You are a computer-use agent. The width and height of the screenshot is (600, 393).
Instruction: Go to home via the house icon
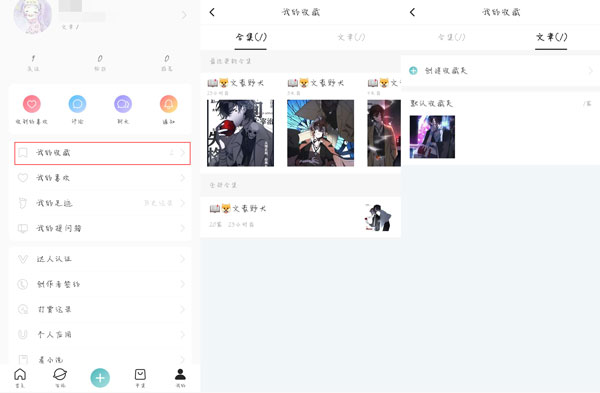point(20,374)
